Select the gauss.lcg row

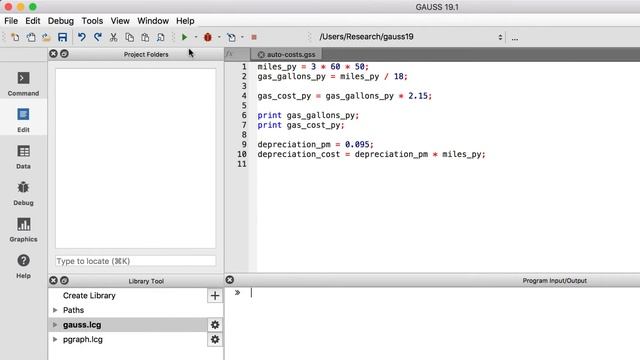pos(128,325)
